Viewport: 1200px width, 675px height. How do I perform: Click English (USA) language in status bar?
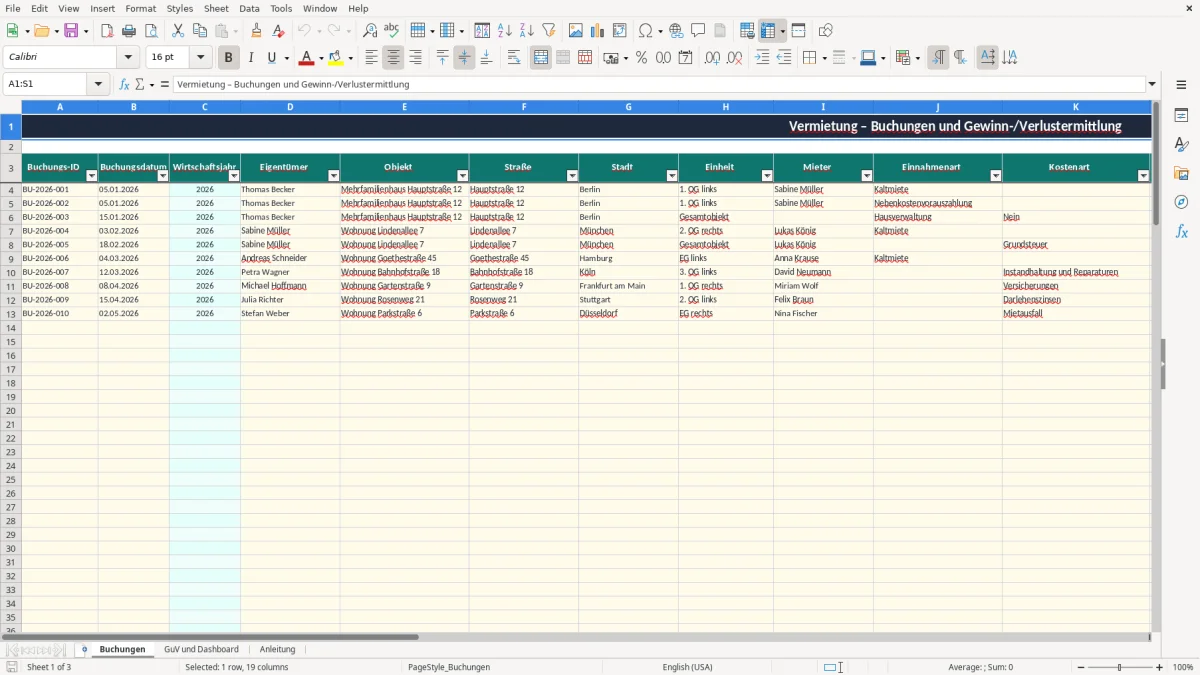click(x=687, y=667)
